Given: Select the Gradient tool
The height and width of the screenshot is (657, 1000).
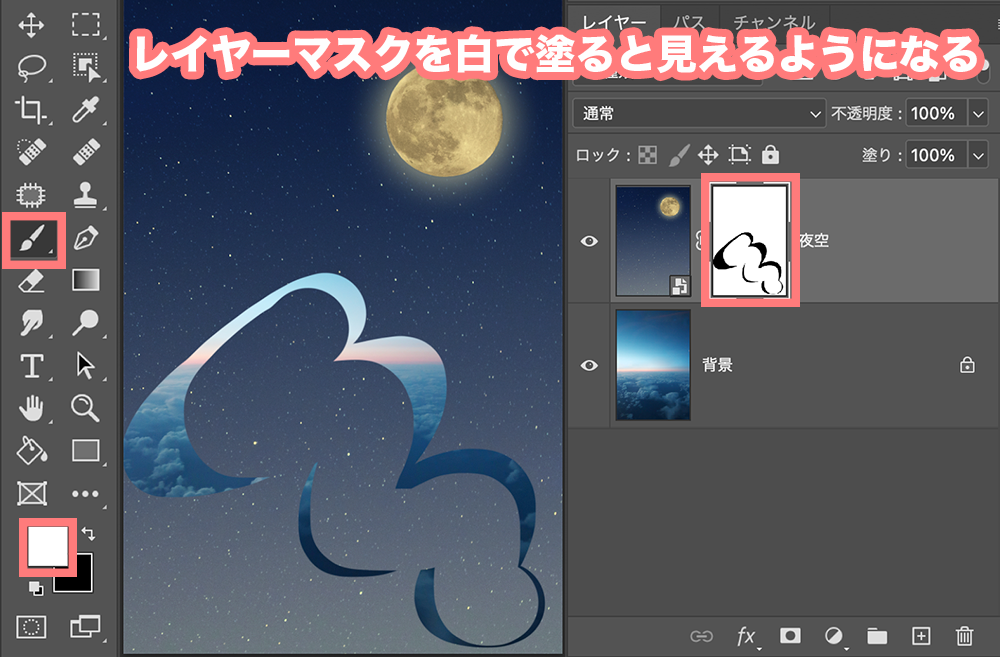Looking at the screenshot, I should pyautogui.click(x=85, y=280).
